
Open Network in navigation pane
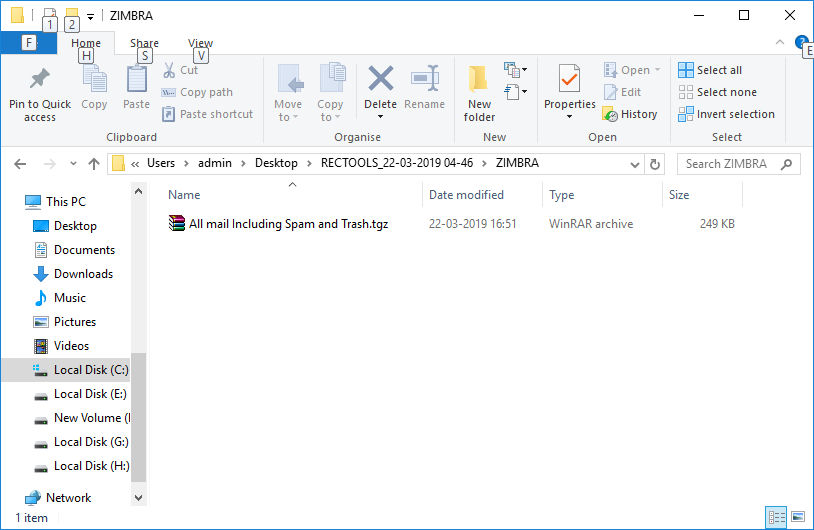click(x=69, y=498)
